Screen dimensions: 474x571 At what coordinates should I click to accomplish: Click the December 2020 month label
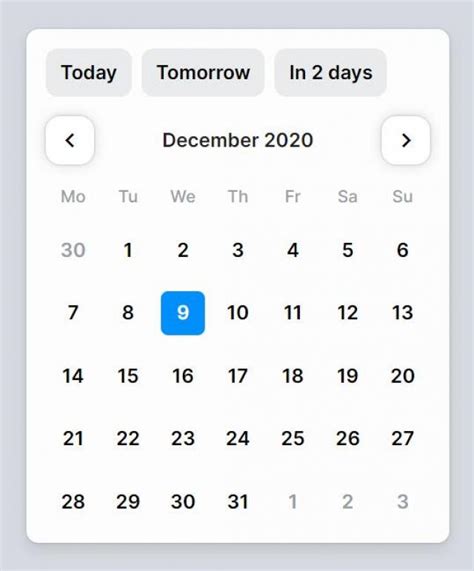[238, 140]
